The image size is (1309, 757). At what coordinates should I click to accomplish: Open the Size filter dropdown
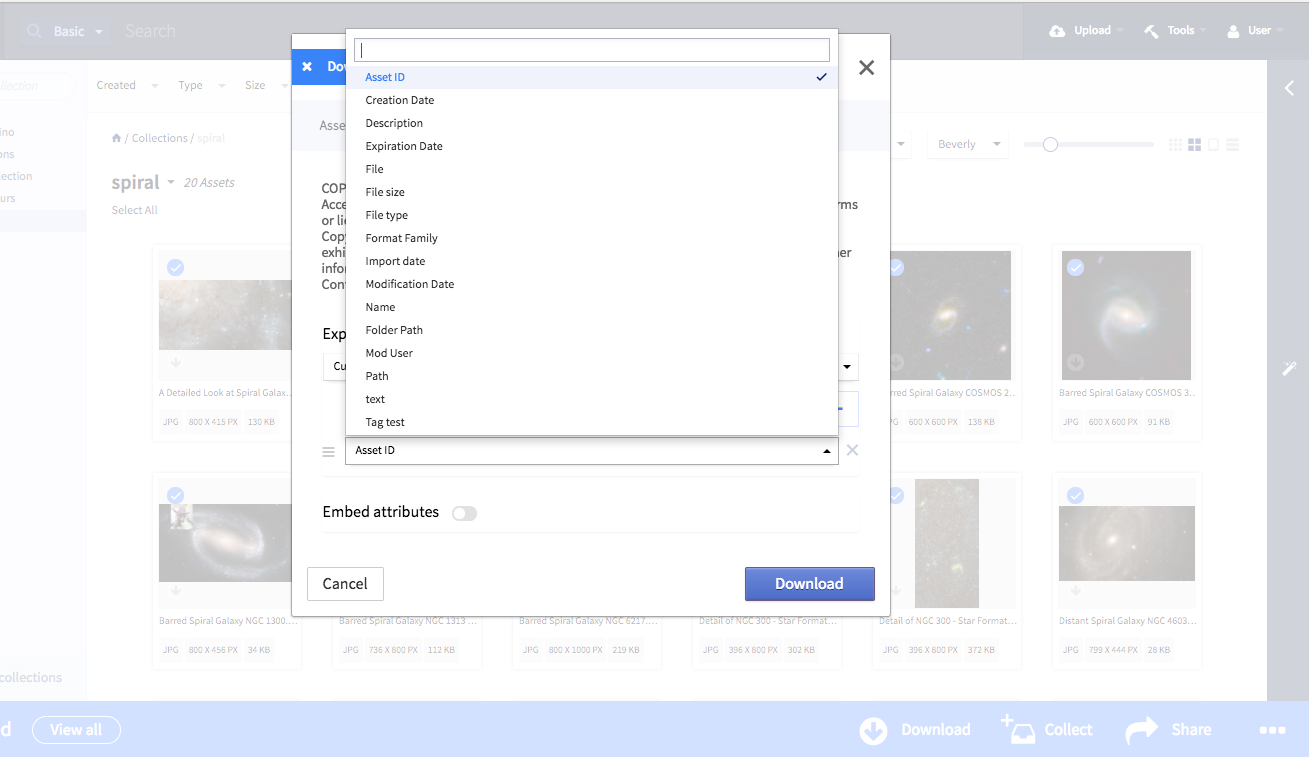point(266,86)
